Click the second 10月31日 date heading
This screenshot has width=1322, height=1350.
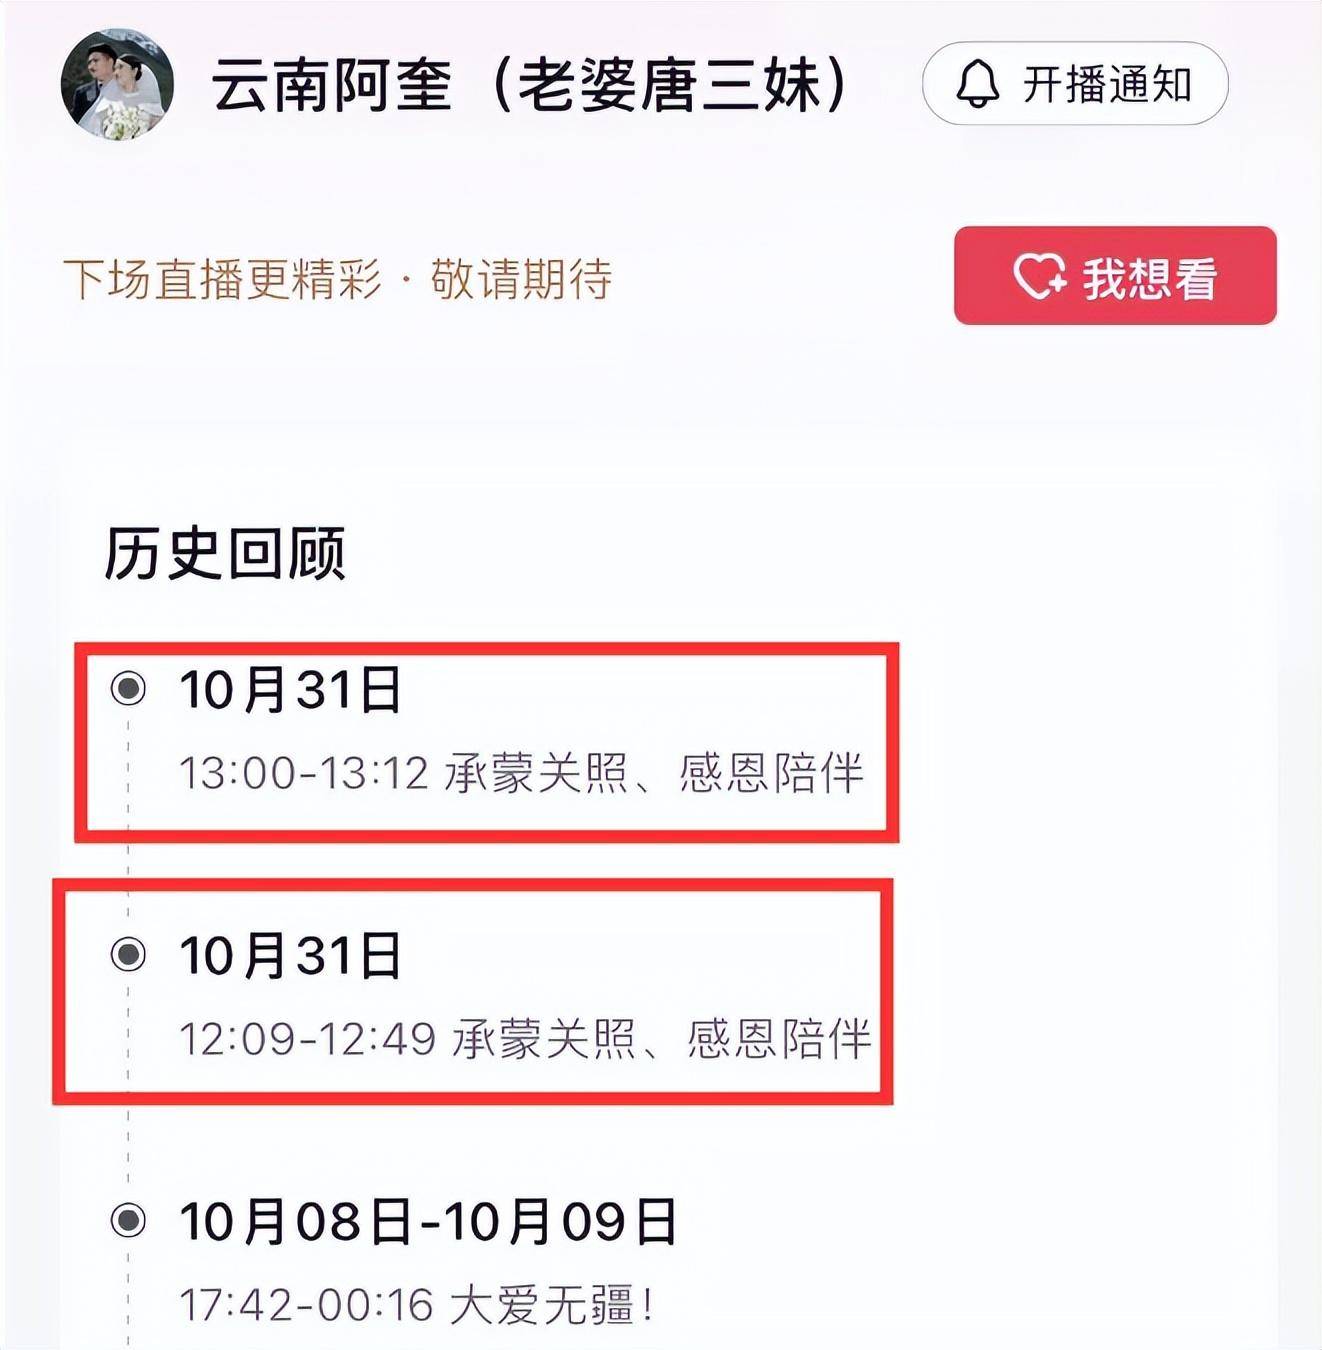click(x=291, y=956)
